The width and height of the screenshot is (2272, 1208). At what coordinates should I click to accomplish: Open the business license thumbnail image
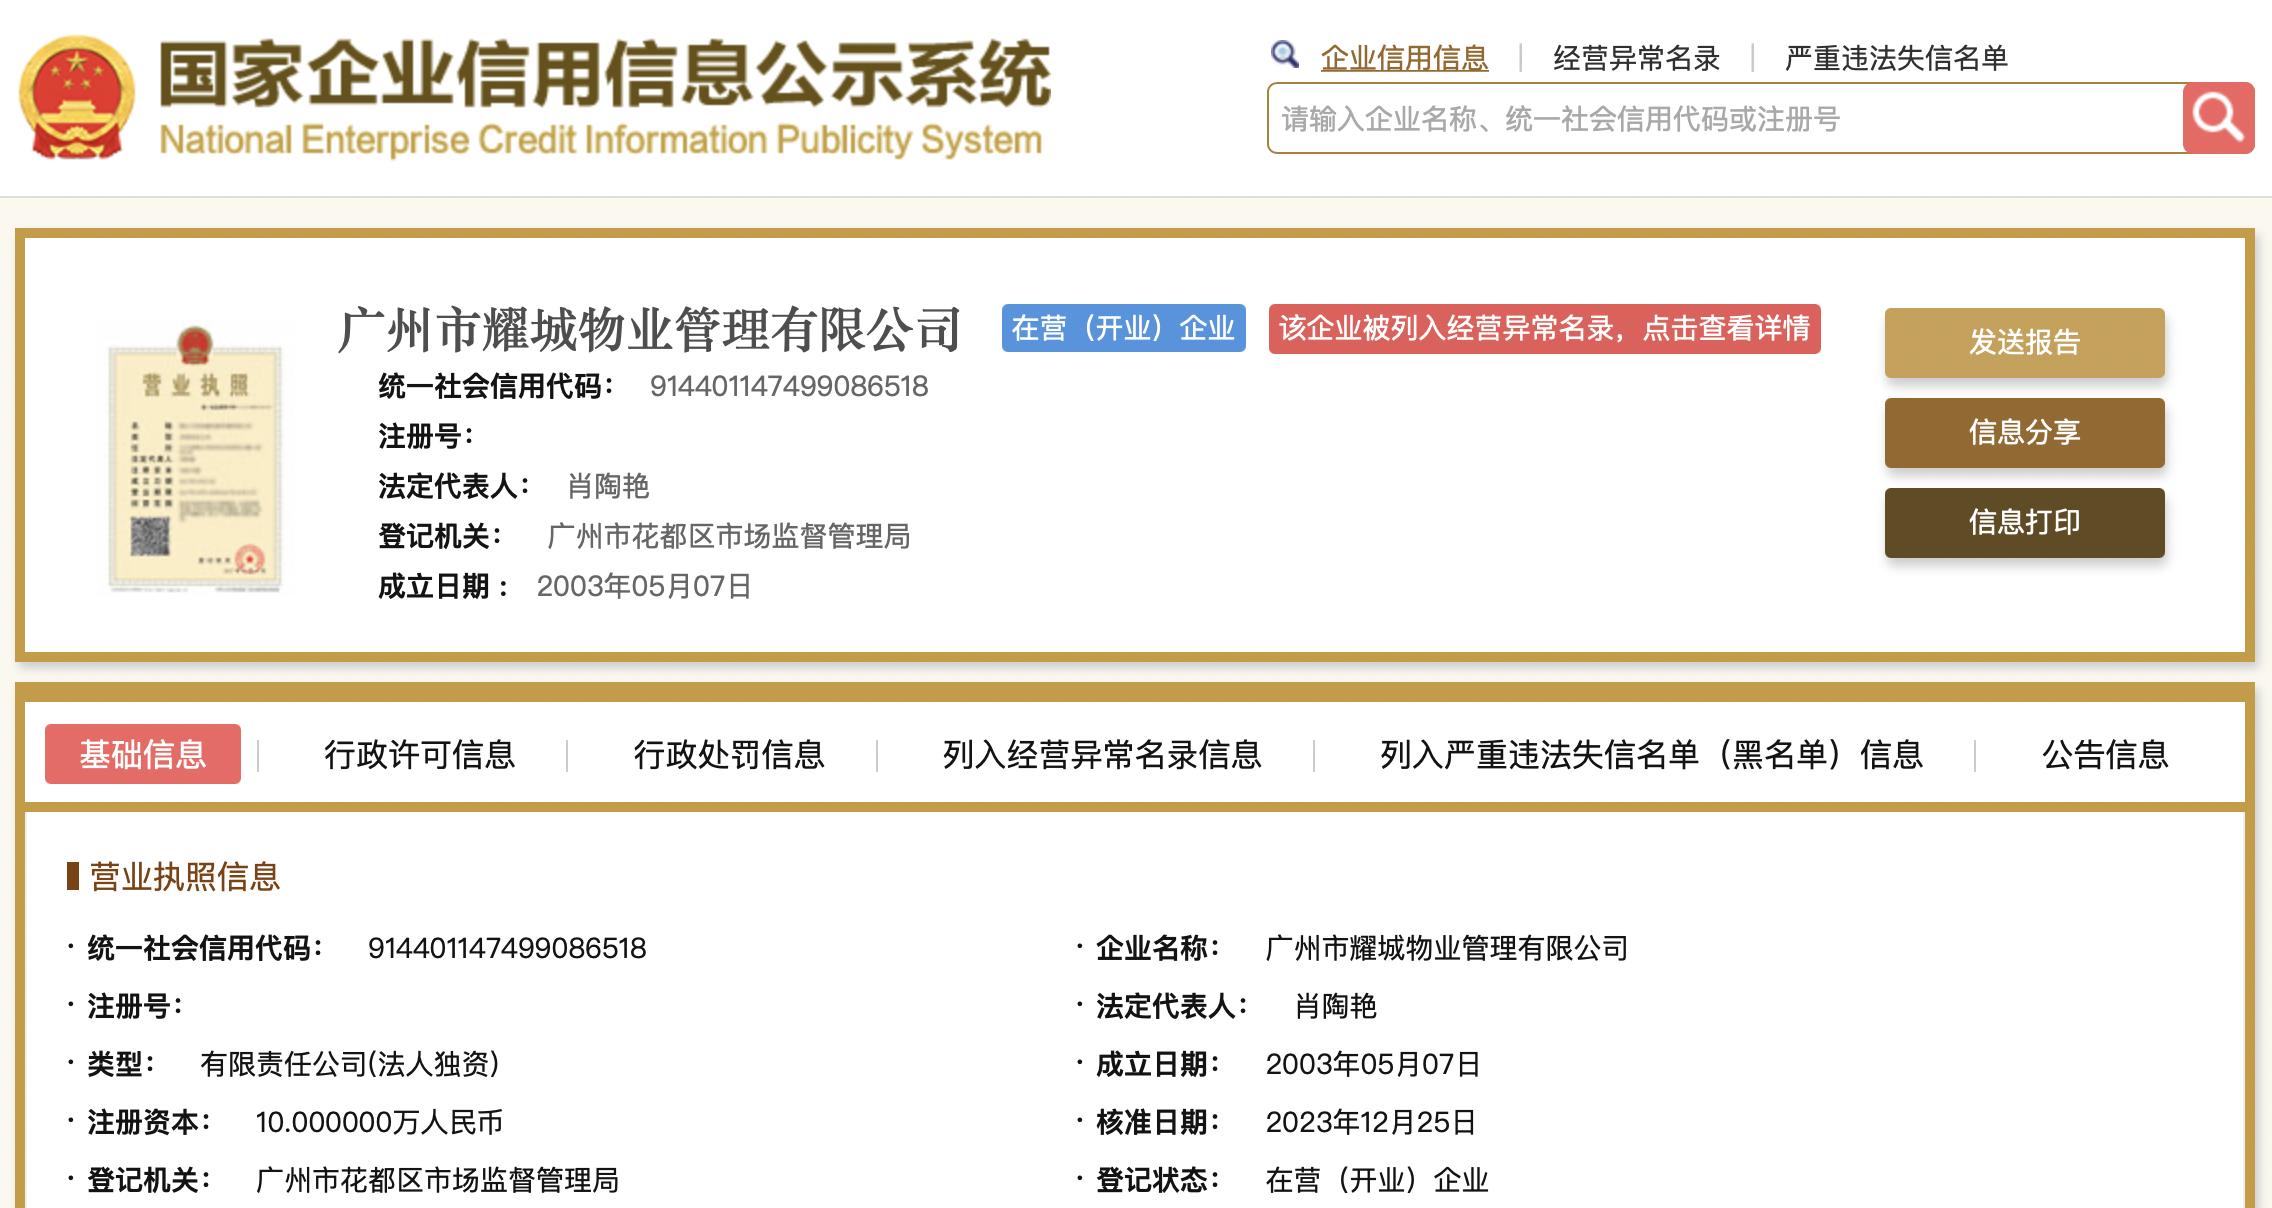pos(195,460)
